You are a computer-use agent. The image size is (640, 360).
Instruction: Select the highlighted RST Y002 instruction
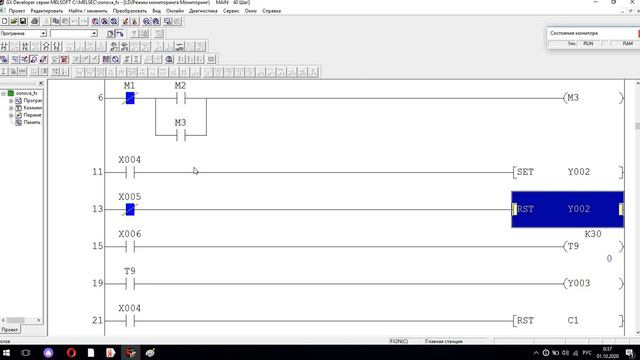click(x=568, y=209)
